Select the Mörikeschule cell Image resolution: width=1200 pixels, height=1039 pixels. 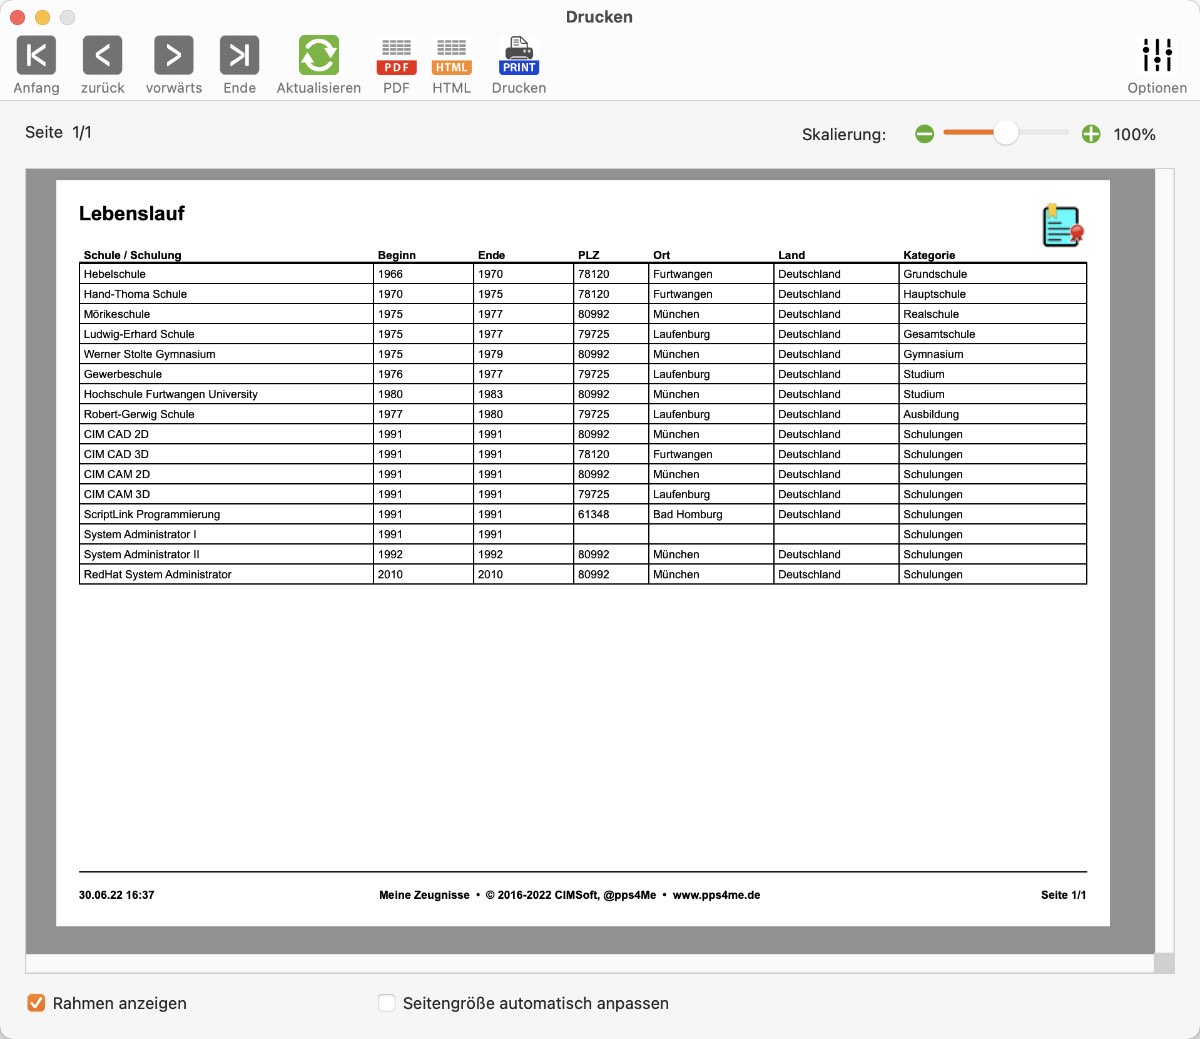pos(226,314)
